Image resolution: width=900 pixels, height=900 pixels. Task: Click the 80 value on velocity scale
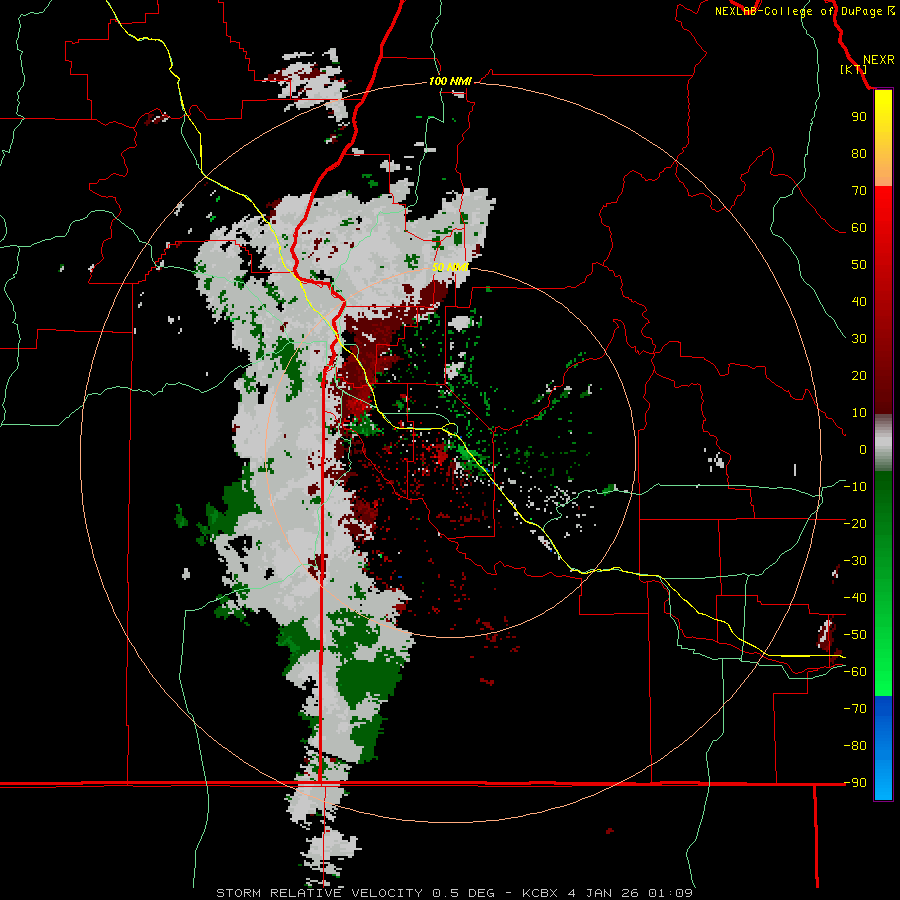pos(859,153)
